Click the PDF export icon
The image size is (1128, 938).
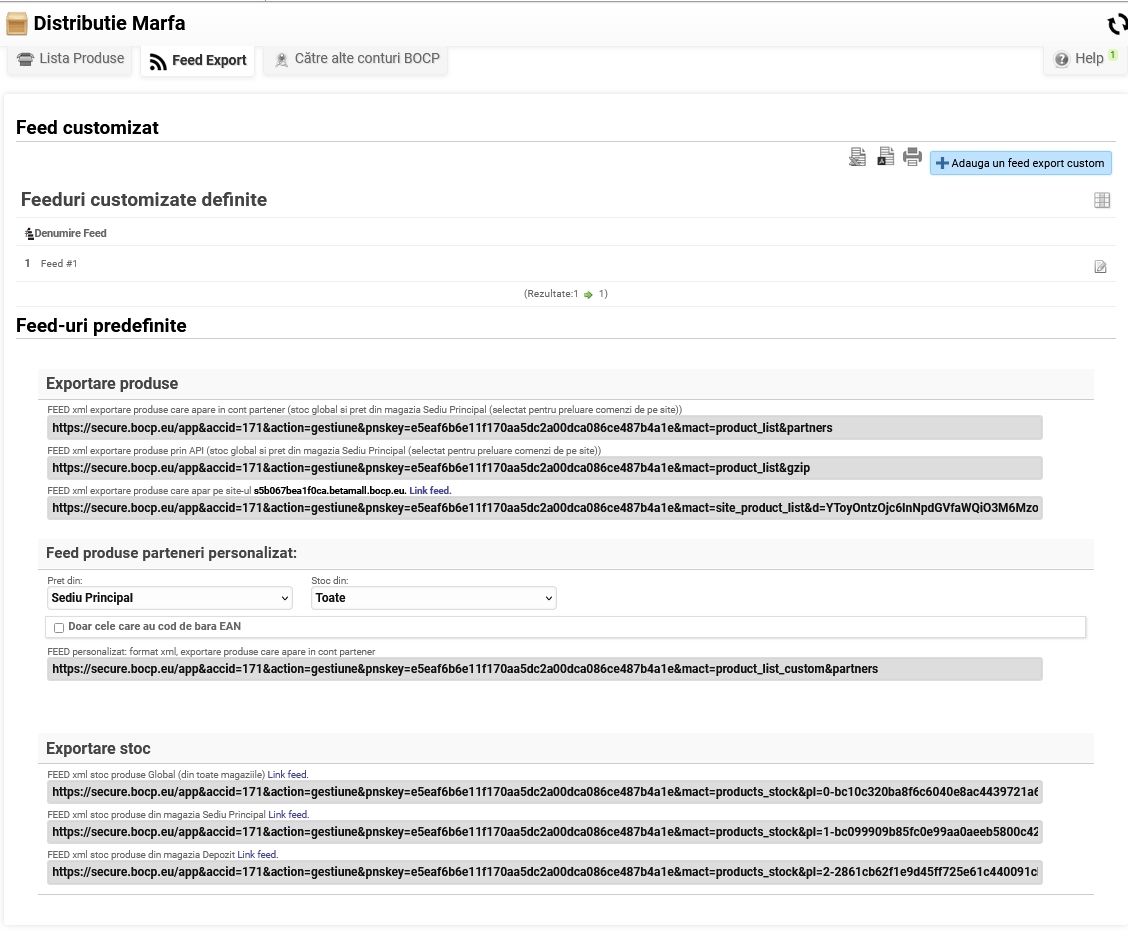pos(885,157)
